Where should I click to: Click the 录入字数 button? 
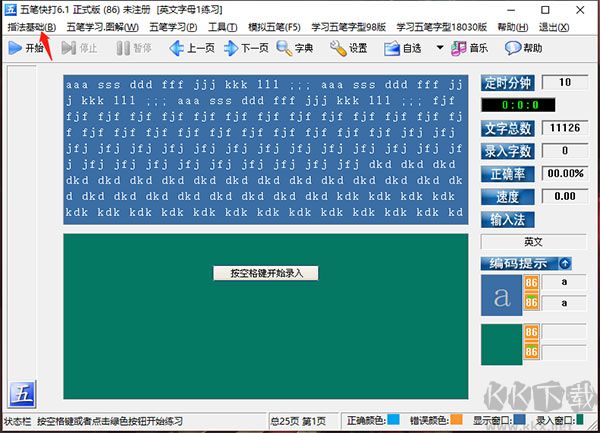[x=508, y=151]
